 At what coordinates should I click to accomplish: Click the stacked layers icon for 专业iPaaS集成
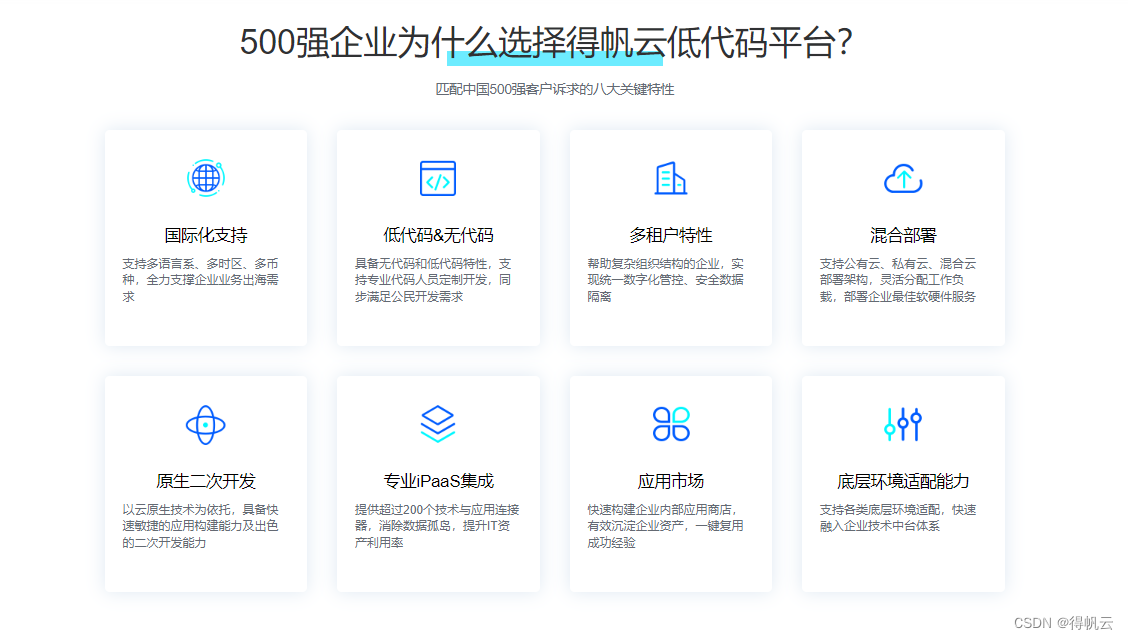click(438, 424)
